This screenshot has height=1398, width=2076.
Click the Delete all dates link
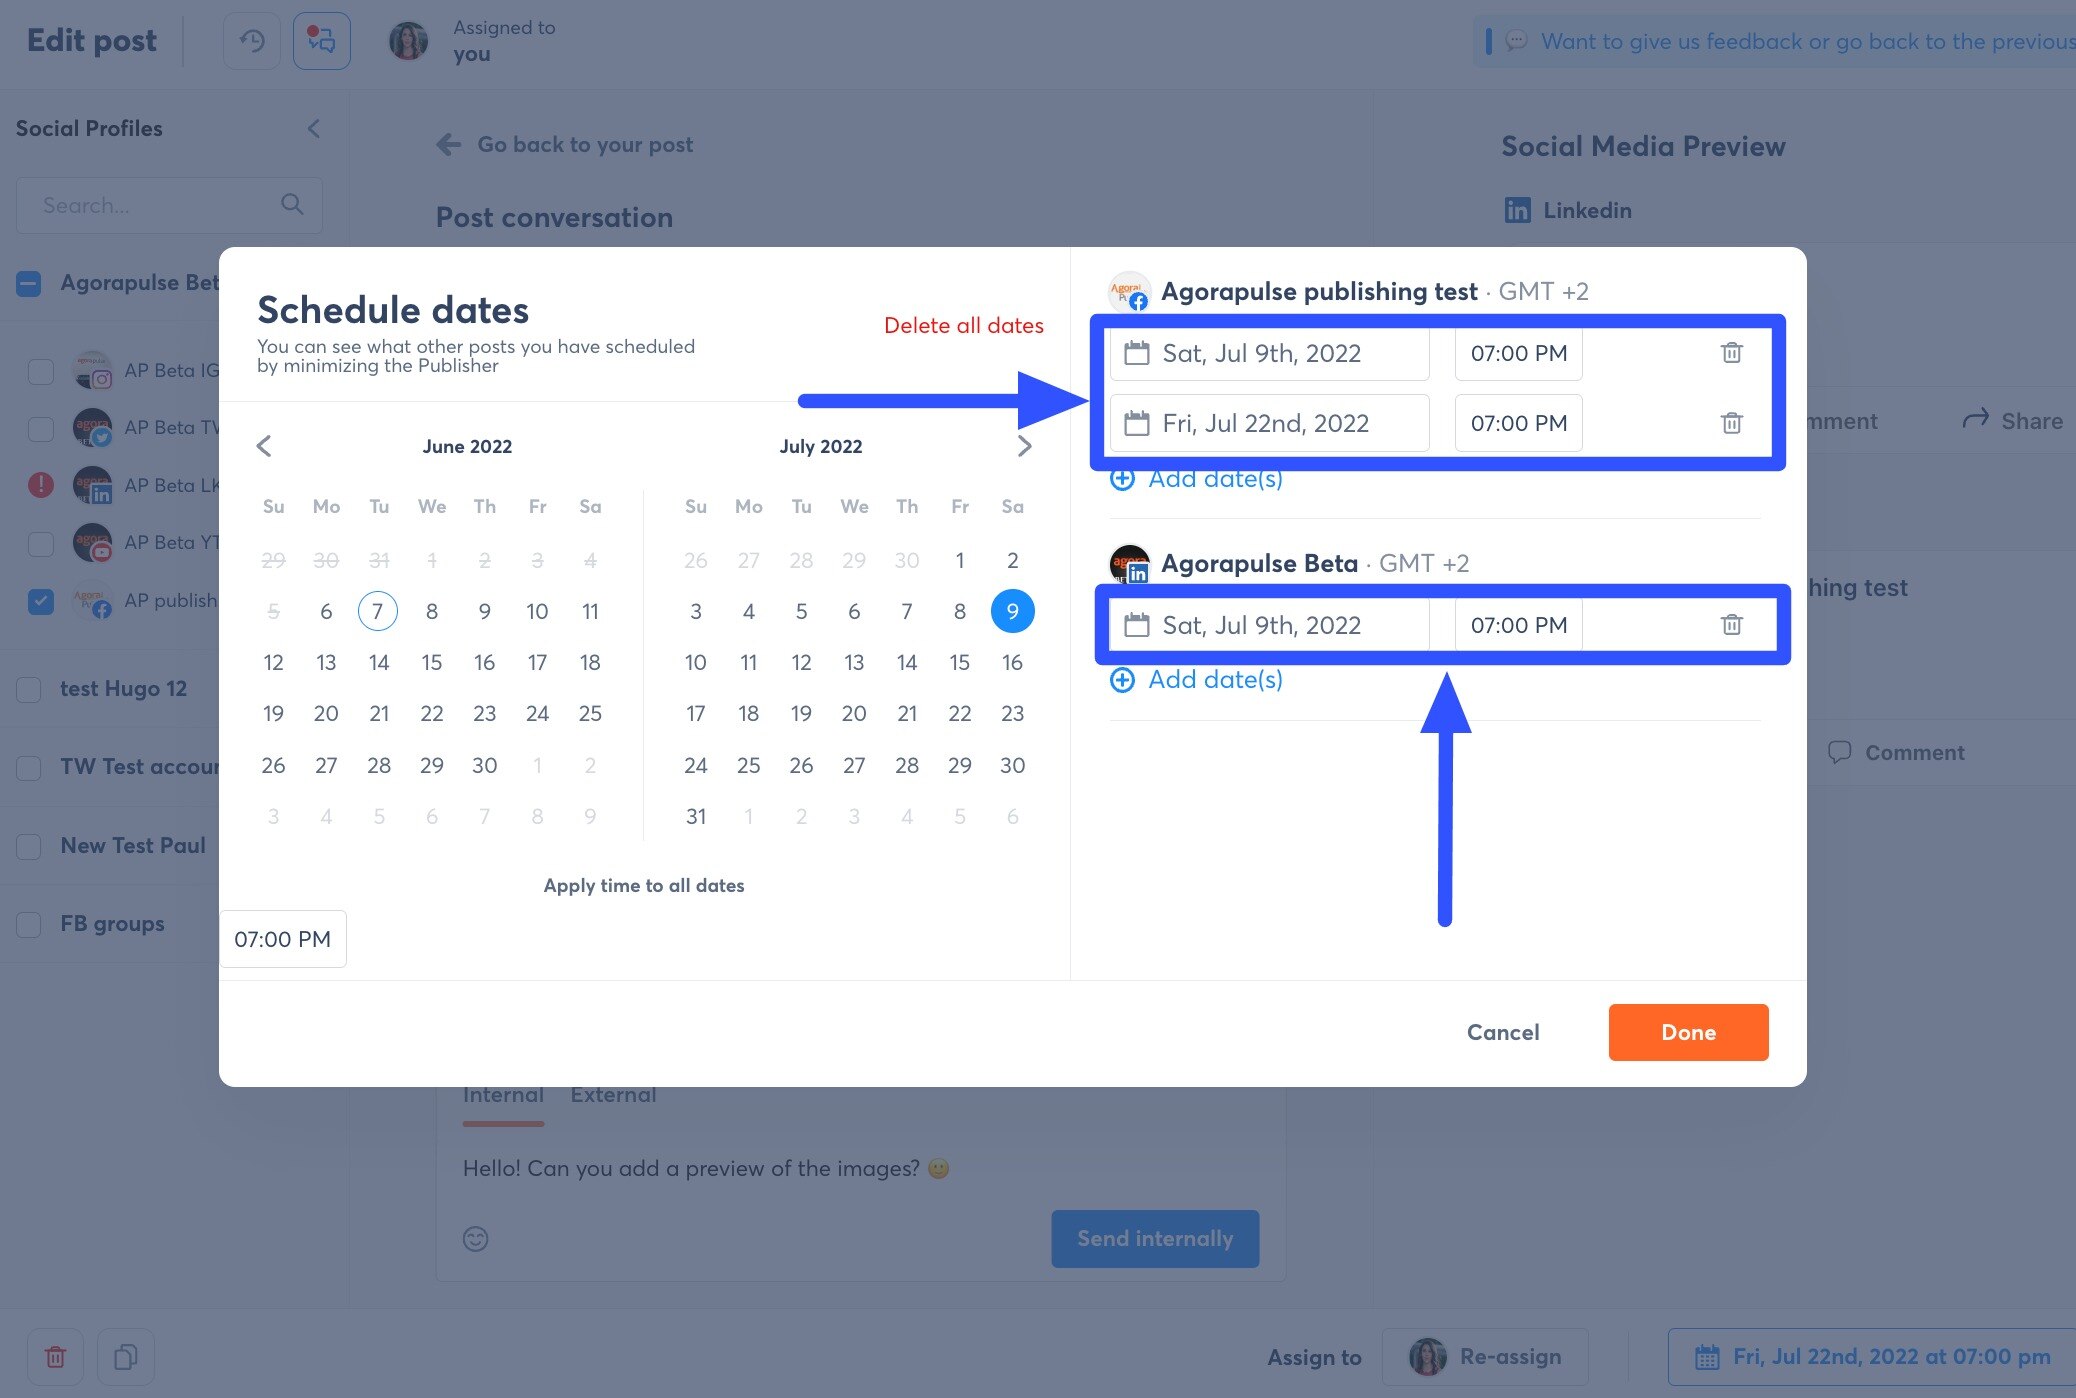pos(963,325)
